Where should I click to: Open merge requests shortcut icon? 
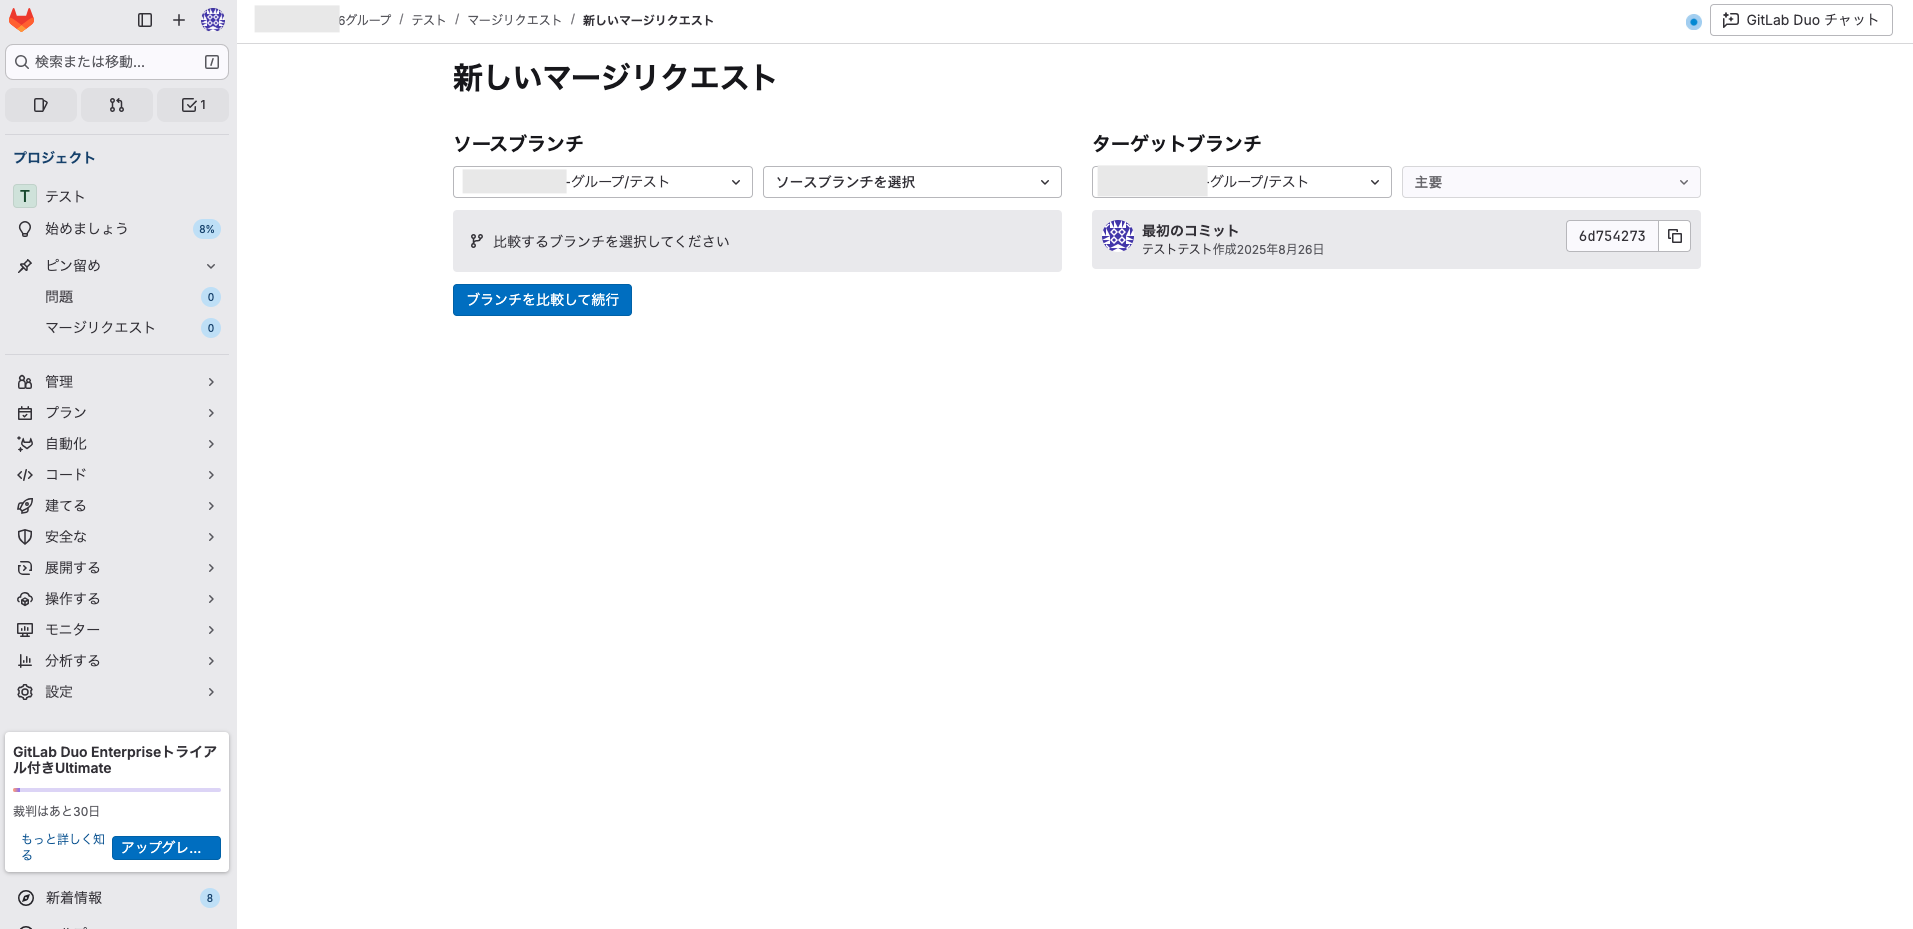pos(117,105)
